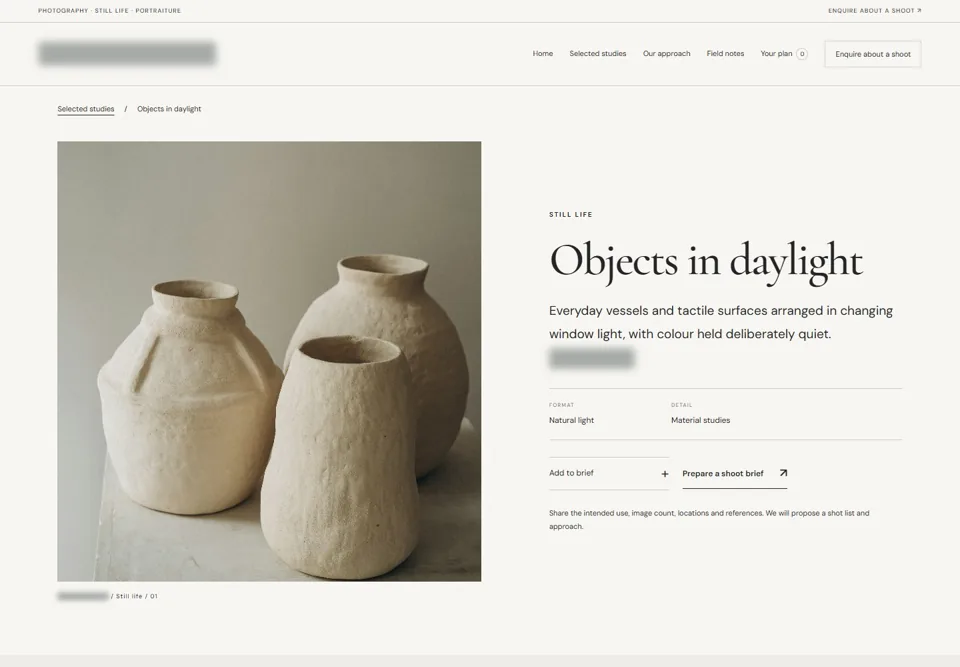Click the Objects in daylight breadcrumb text
Image resolution: width=960 pixels, height=667 pixels.
(x=169, y=109)
